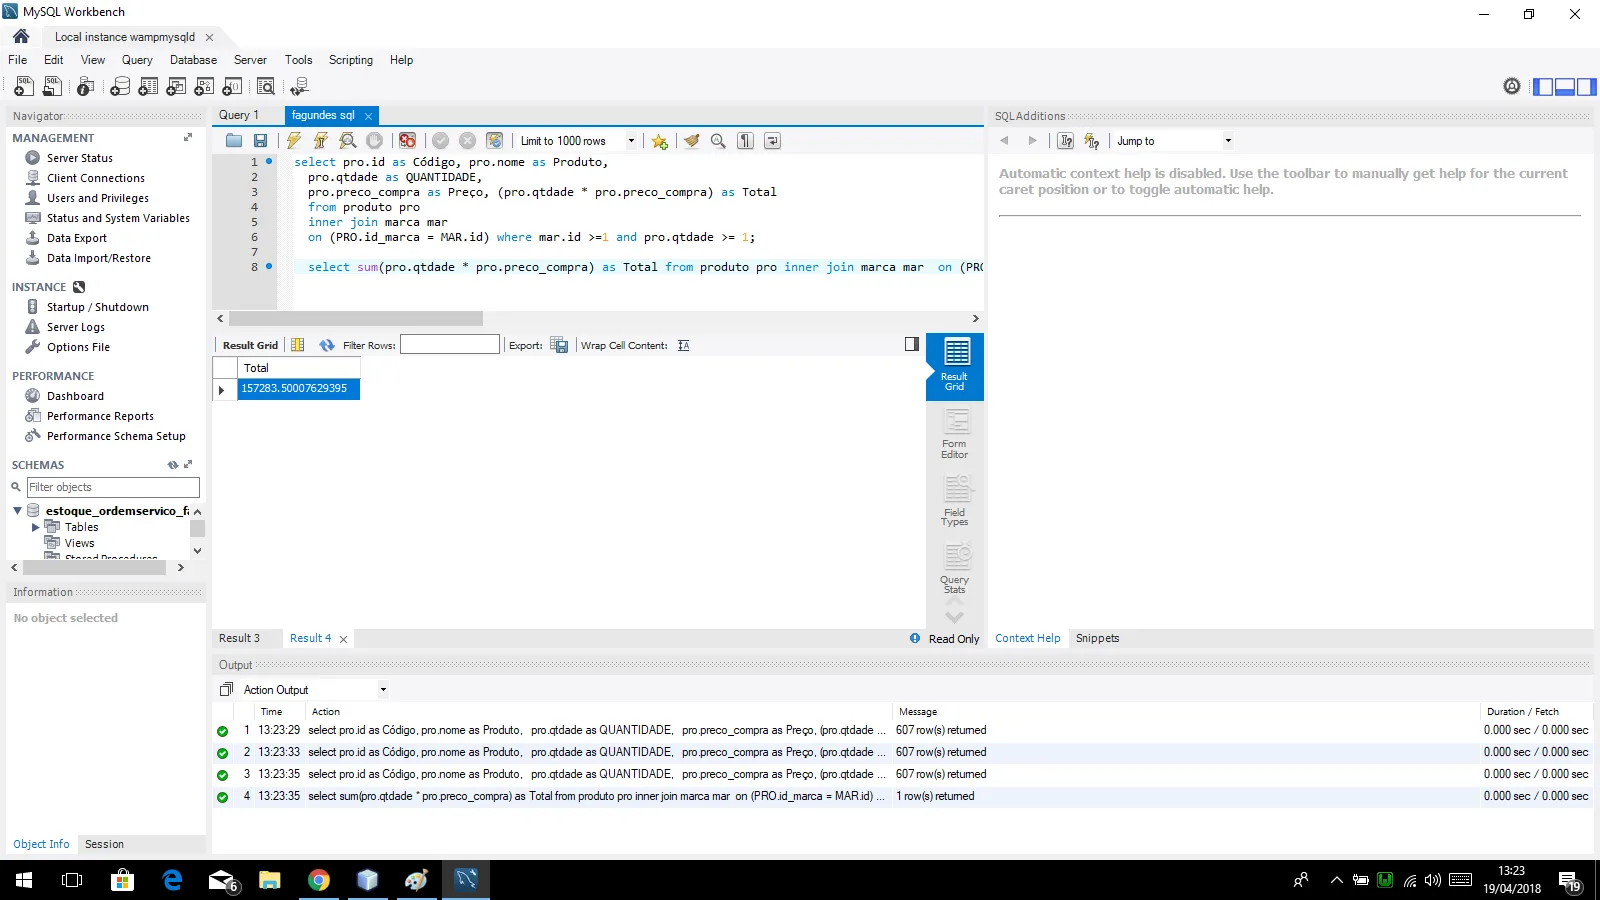Toggle the bottom output panel visibility
Image resolution: width=1600 pixels, height=900 pixels.
point(1565,87)
